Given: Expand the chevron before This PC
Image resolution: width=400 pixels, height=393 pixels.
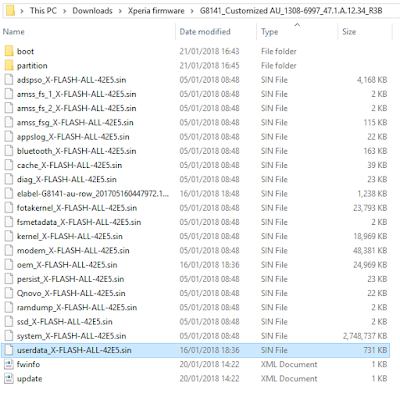Looking at the screenshot, I should (22, 11).
